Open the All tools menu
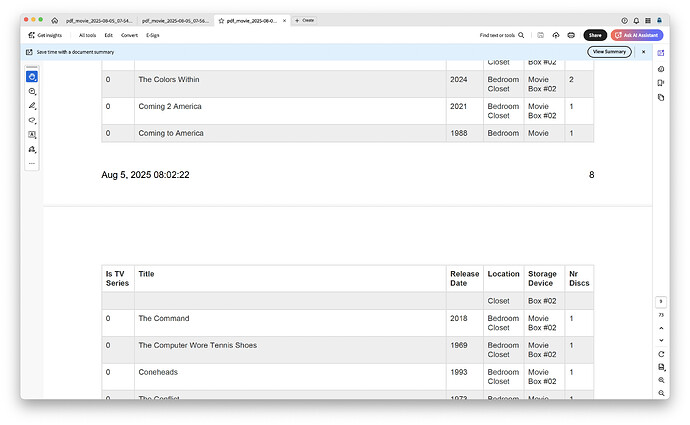690x425 pixels. tap(87, 35)
